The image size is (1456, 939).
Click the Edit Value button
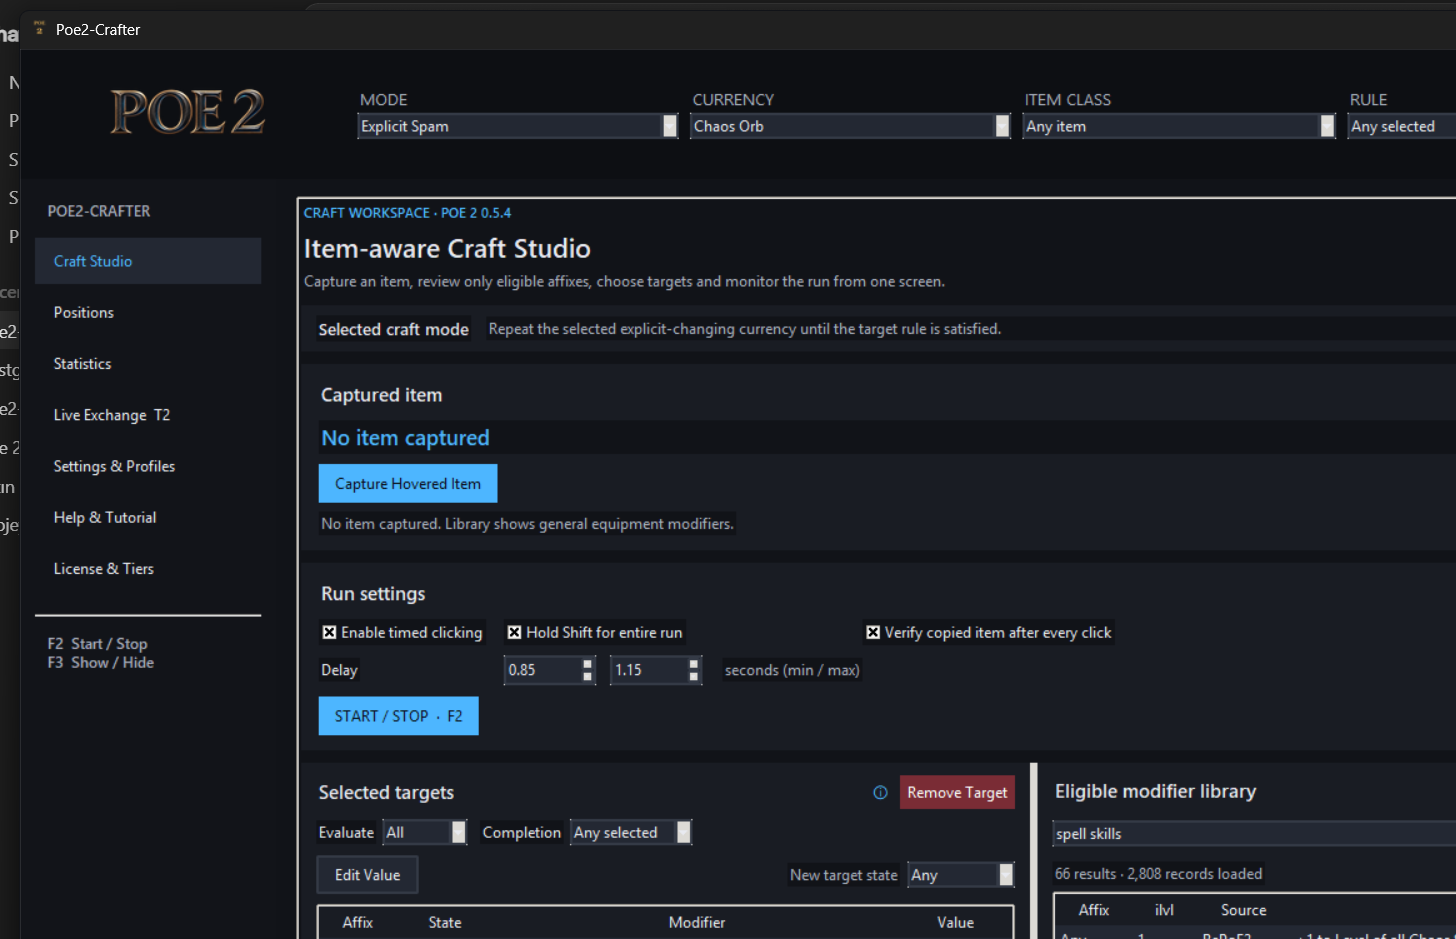(x=367, y=875)
